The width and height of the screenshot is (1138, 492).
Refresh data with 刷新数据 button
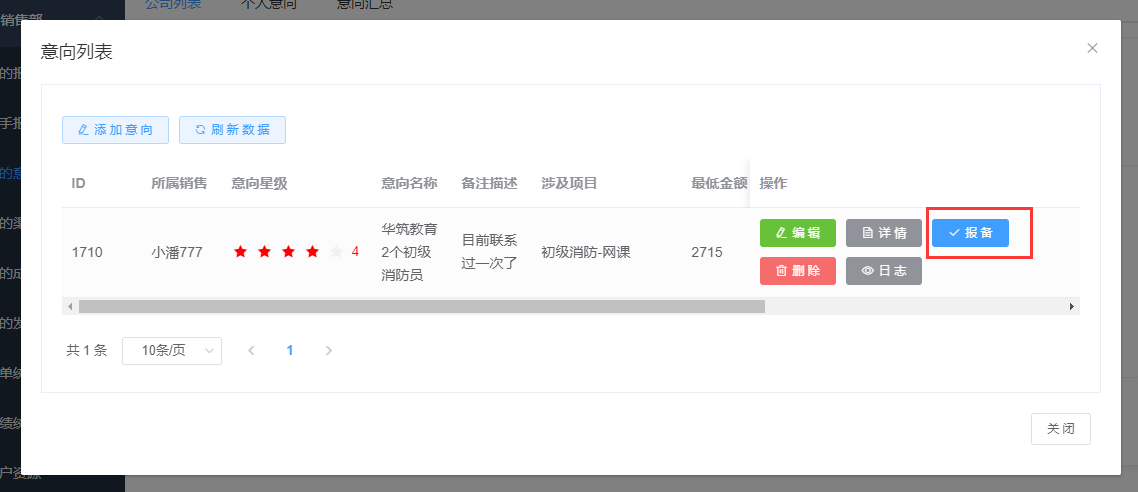[232, 130]
